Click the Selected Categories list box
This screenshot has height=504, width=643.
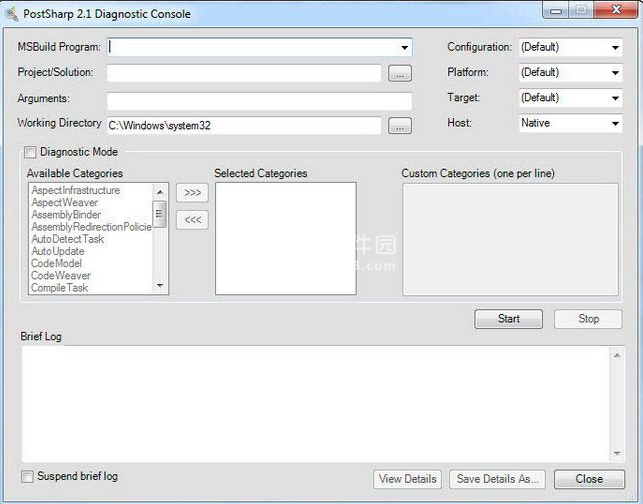click(286, 239)
